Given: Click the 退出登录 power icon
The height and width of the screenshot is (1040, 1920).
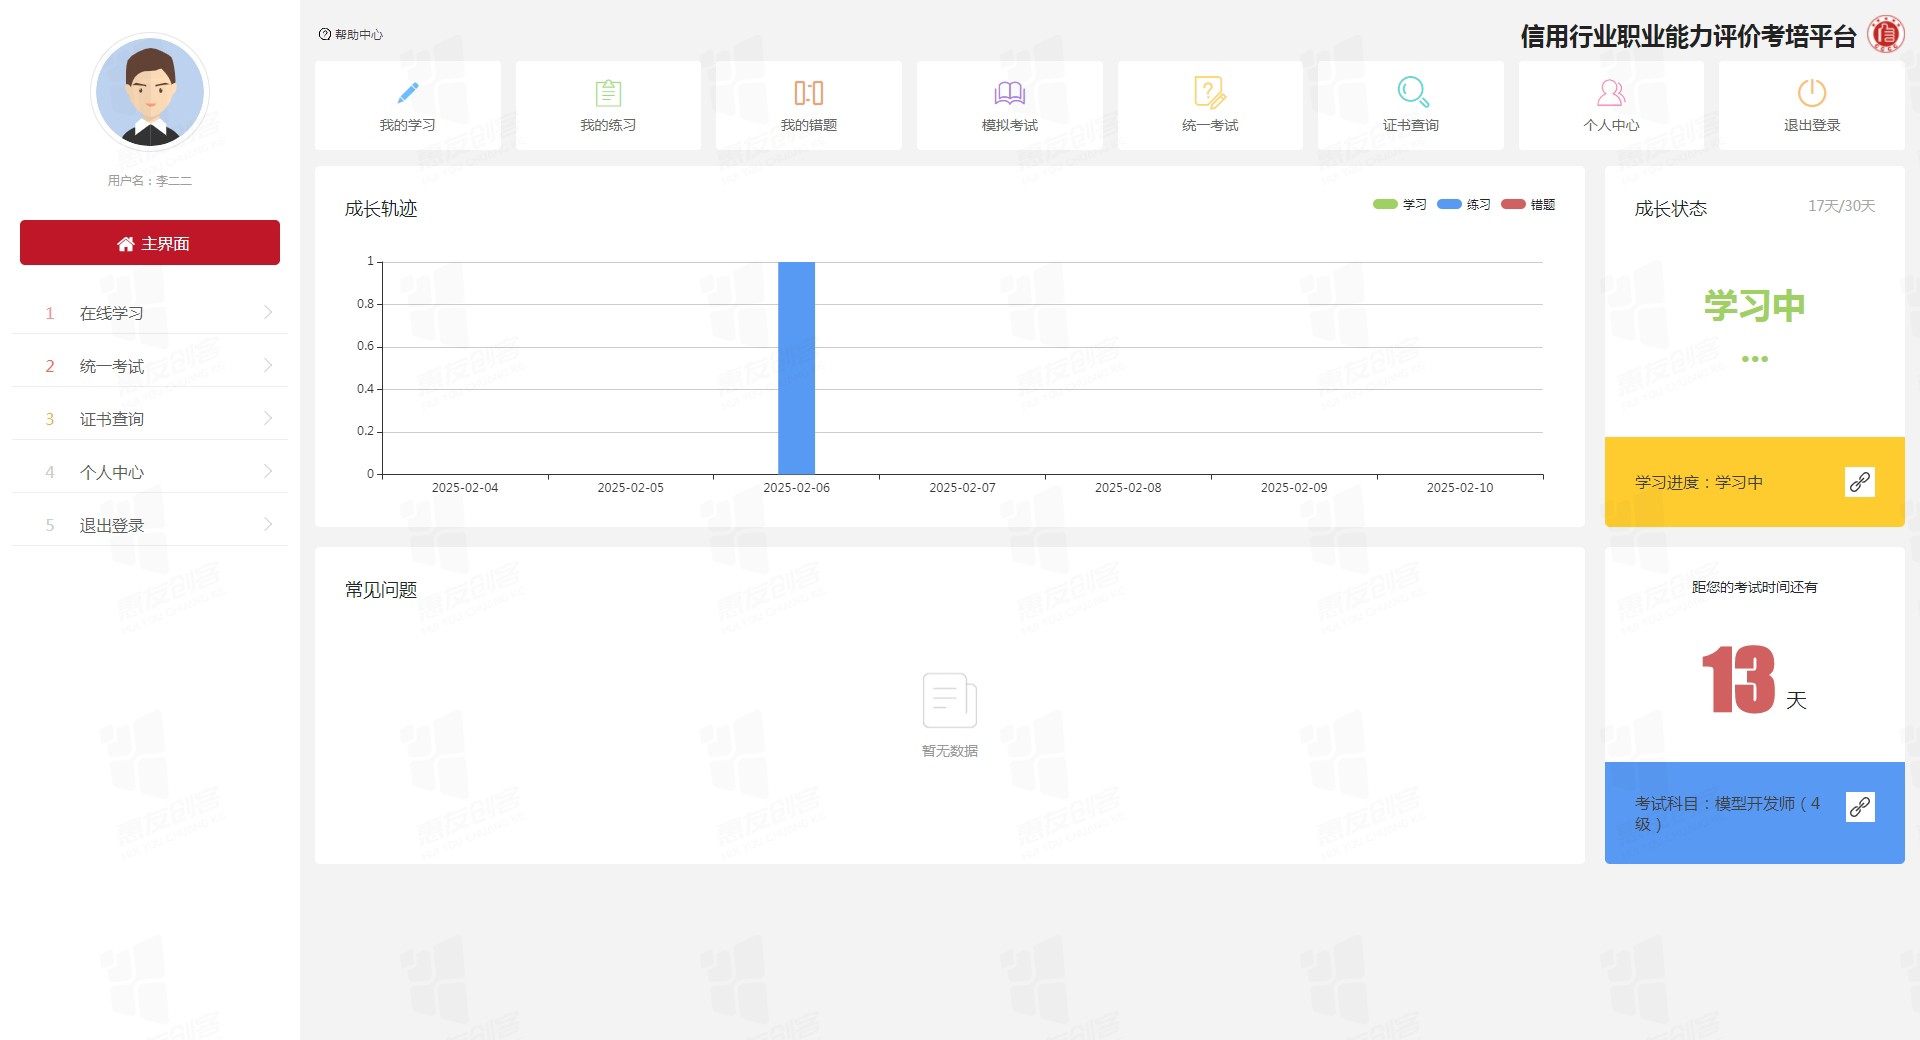Looking at the screenshot, I should (1811, 93).
